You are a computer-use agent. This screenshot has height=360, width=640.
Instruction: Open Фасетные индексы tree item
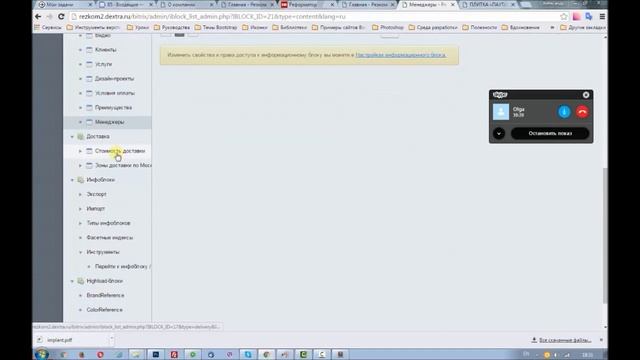click(x=109, y=238)
